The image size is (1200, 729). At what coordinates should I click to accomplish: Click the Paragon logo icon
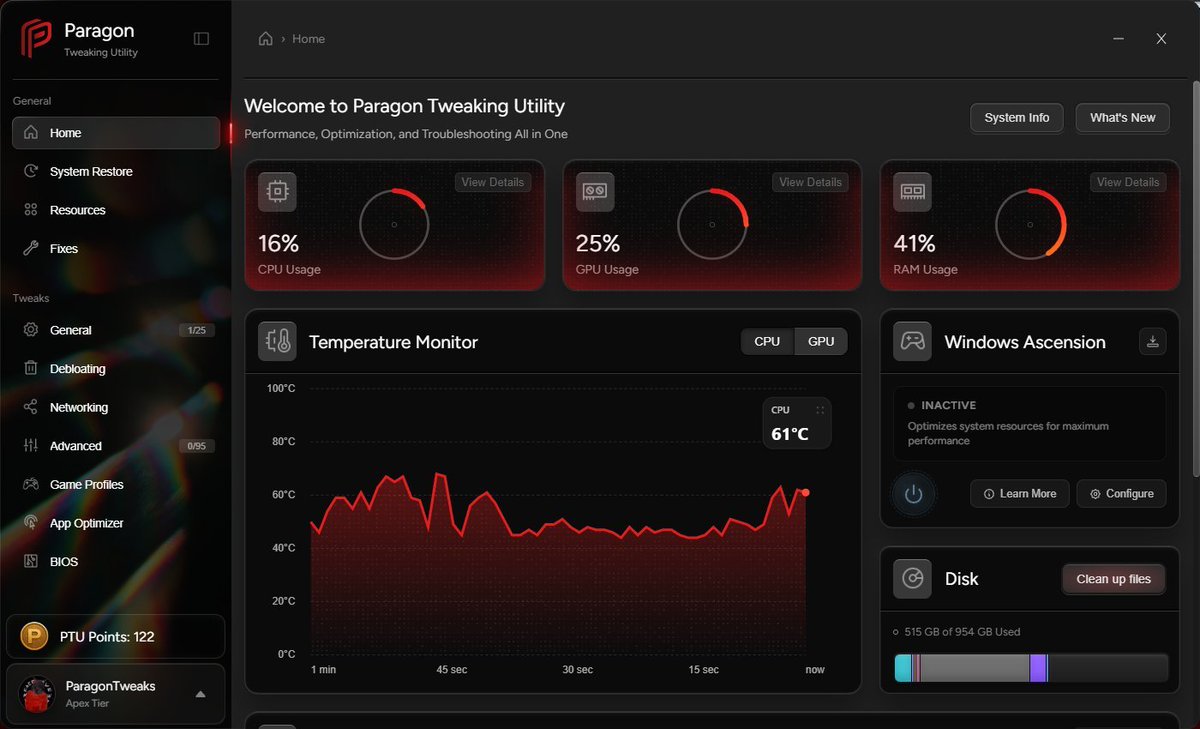pyautogui.click(x=37, y=39)
